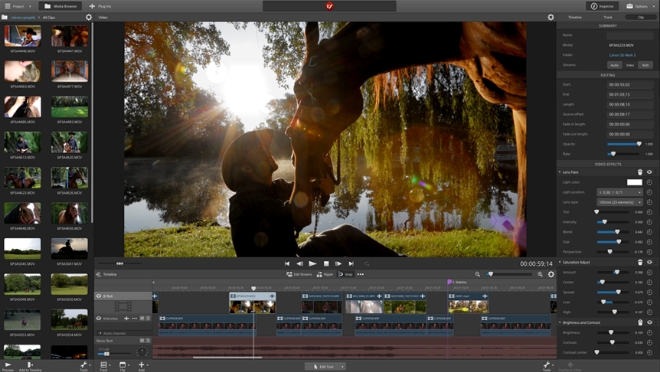The image size is (660, 372).
Task: Toggle the Snap option on the timeline
Action: click(x=346, y=274)
